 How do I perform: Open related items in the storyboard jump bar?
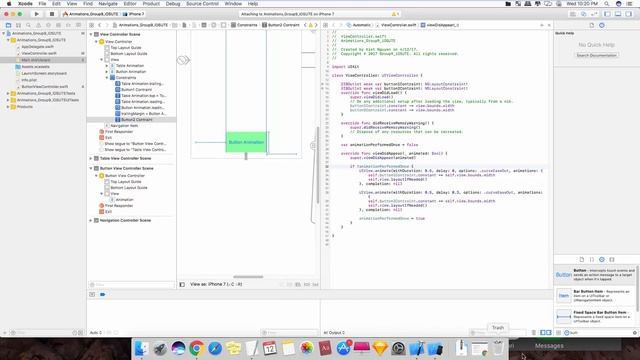(x=91, y=25)
